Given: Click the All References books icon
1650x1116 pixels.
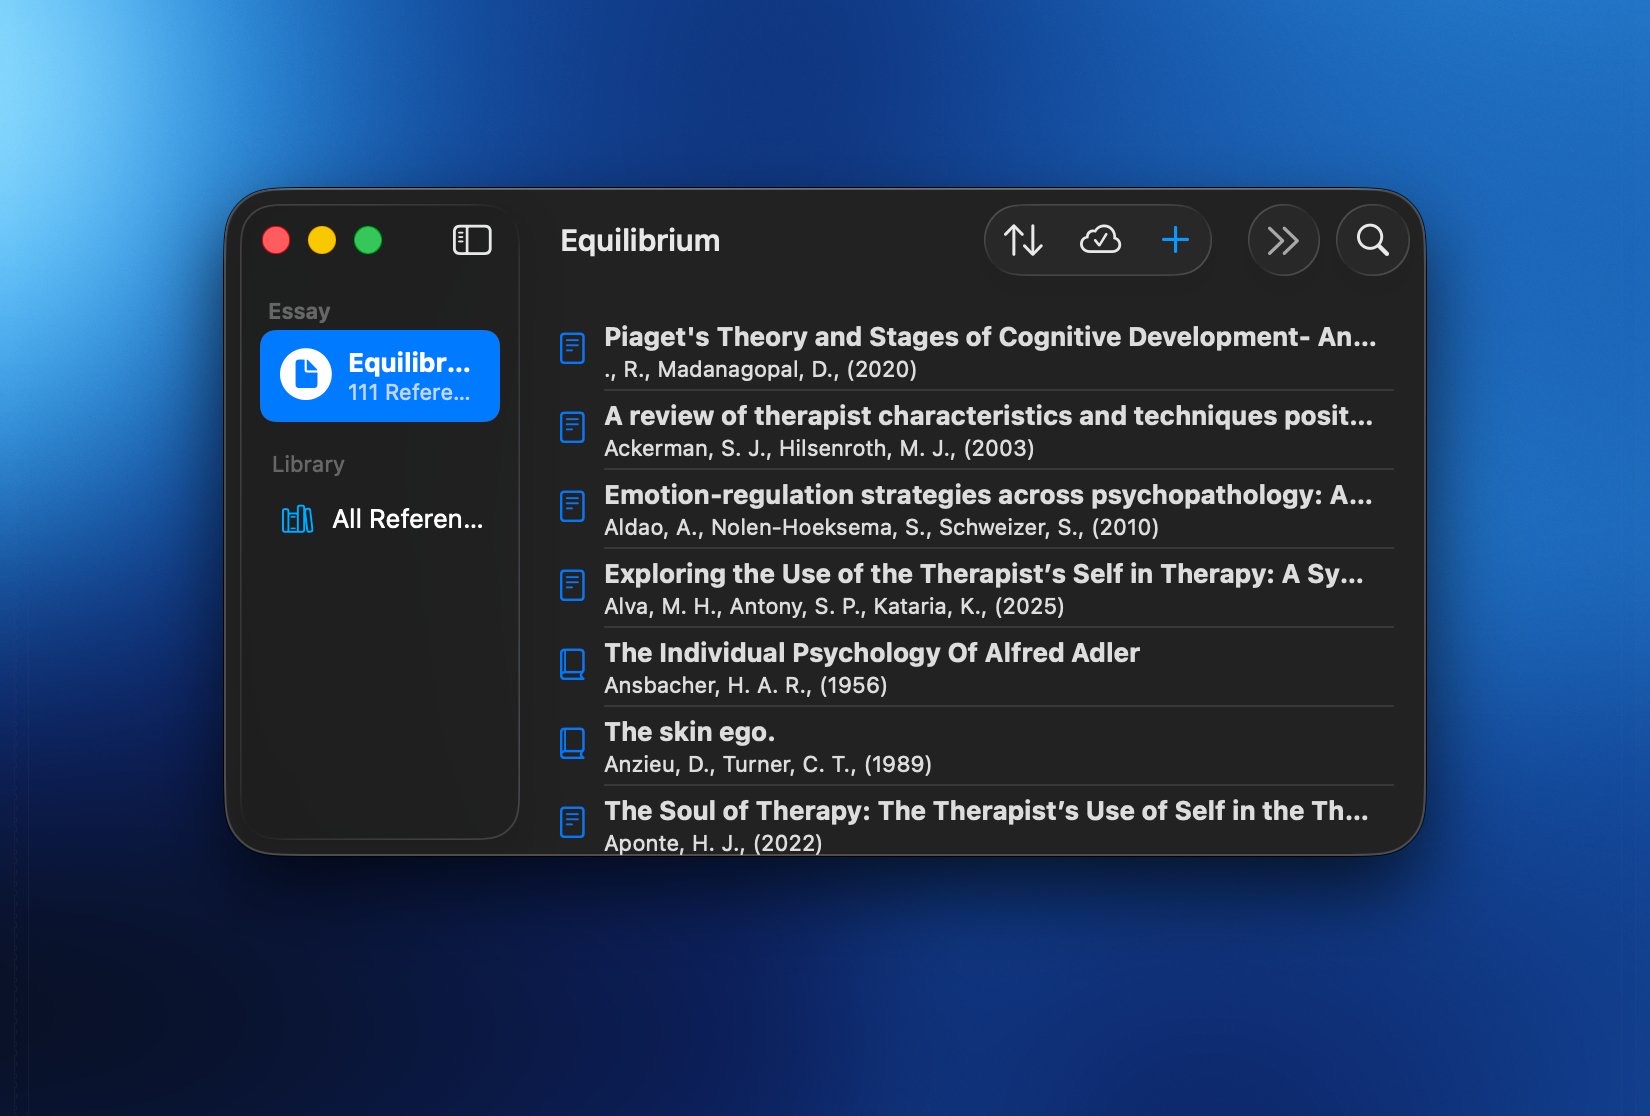Looking at the screenshot, I should [297, 519].
